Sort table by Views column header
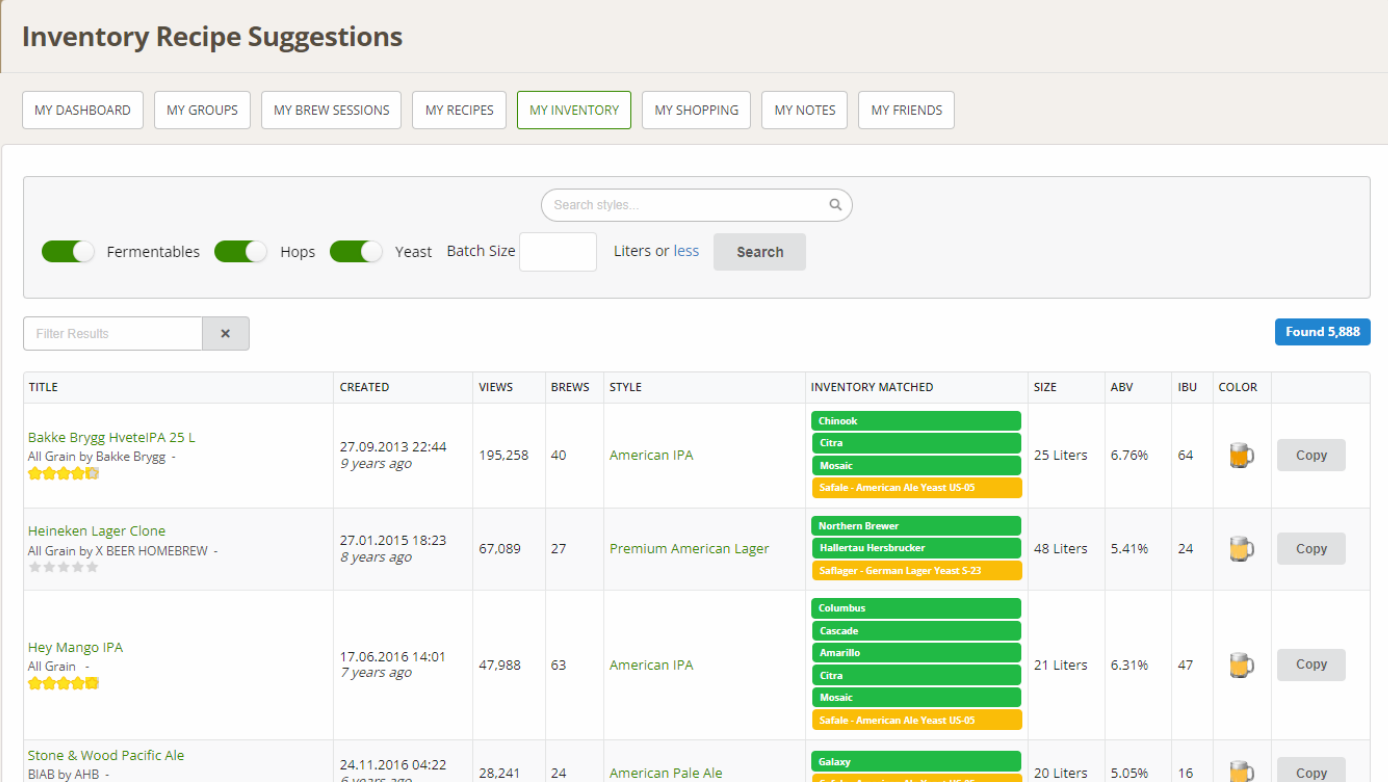The width and height of the screenshot is (1388, 782). [496, 387]
